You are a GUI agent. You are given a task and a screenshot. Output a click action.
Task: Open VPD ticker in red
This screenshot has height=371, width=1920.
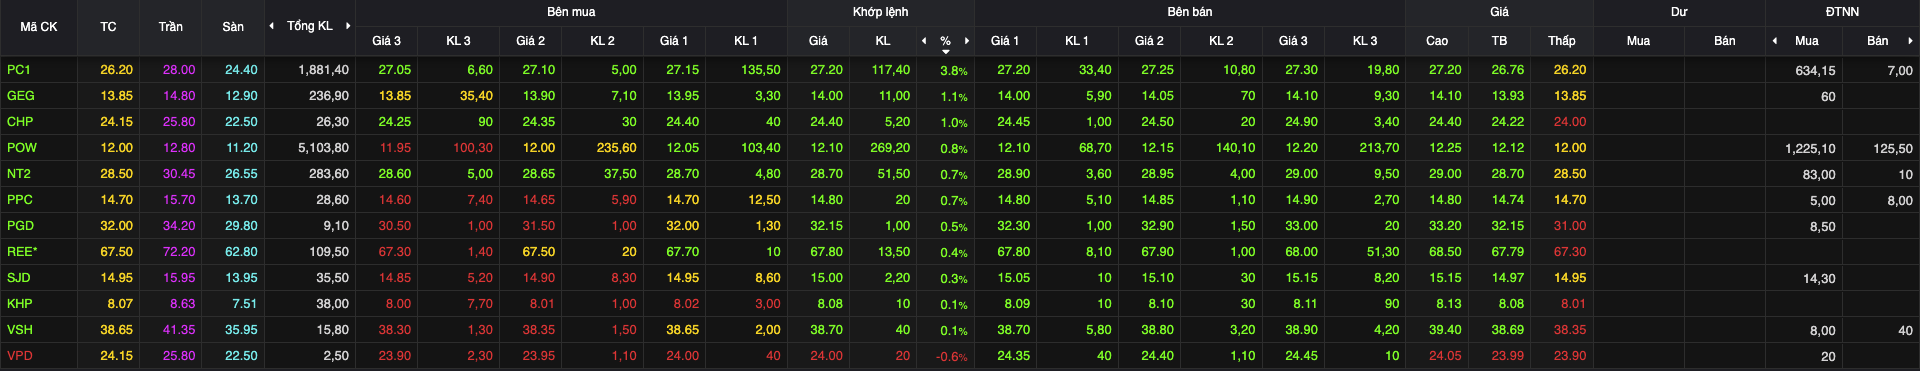[20, 356]
